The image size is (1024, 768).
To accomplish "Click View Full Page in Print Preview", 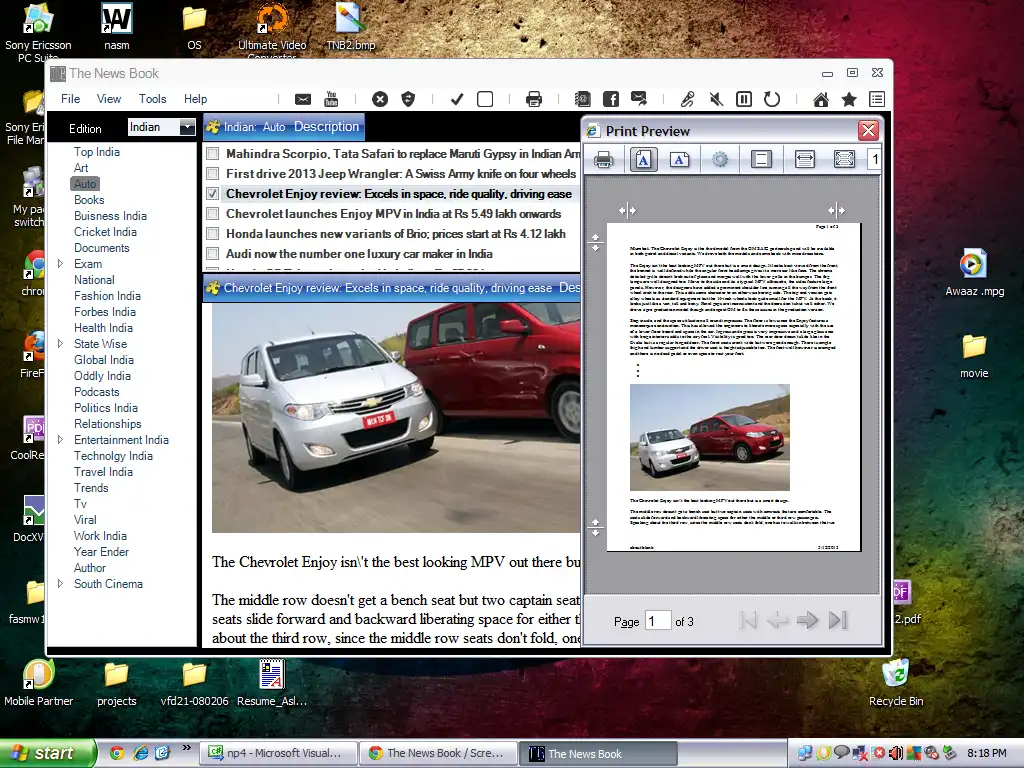I will click(844, 159).
